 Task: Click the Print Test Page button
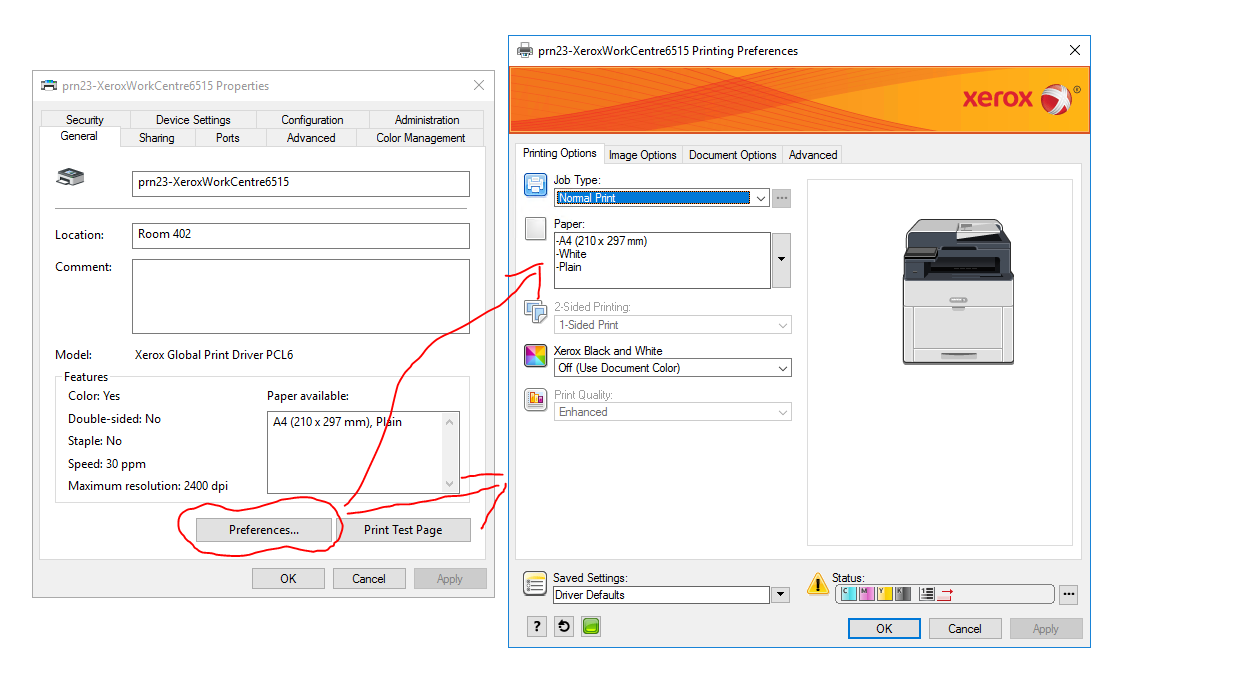(x=403, y=530)
